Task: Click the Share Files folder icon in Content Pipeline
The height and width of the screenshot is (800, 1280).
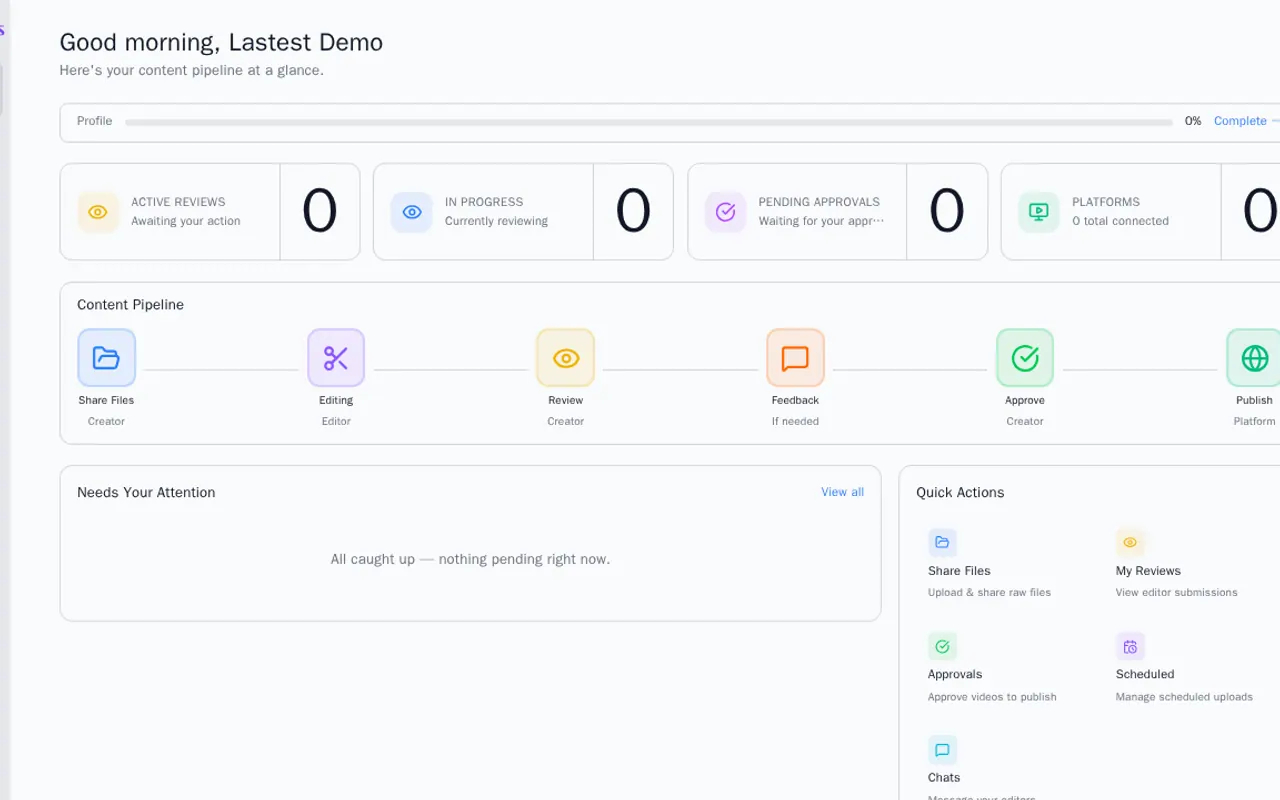Action: click(106, 358)
